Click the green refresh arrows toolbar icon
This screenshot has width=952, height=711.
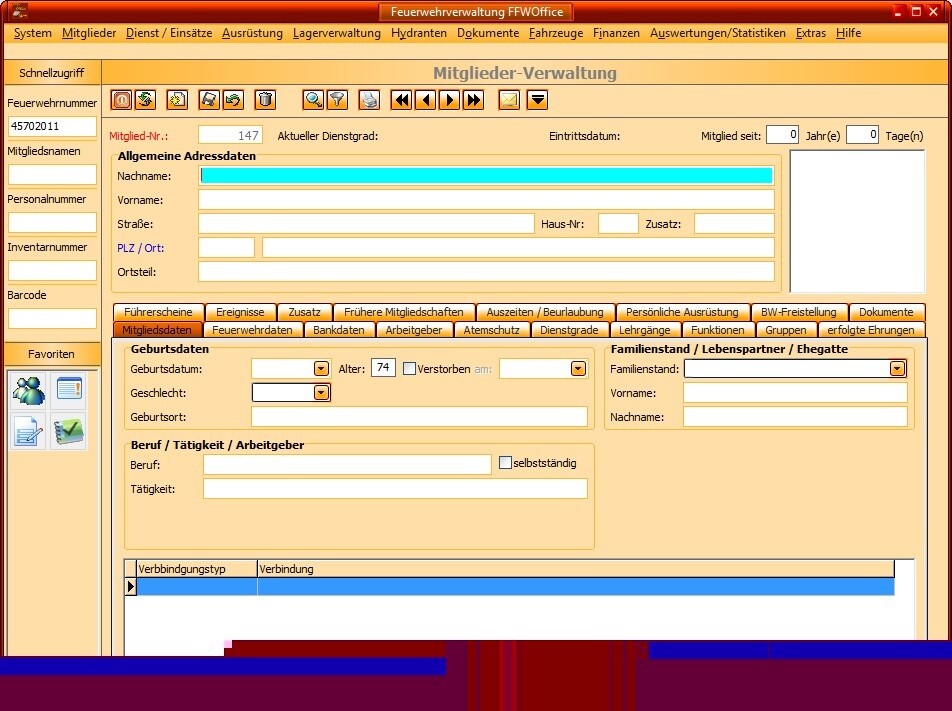[145, 100]
